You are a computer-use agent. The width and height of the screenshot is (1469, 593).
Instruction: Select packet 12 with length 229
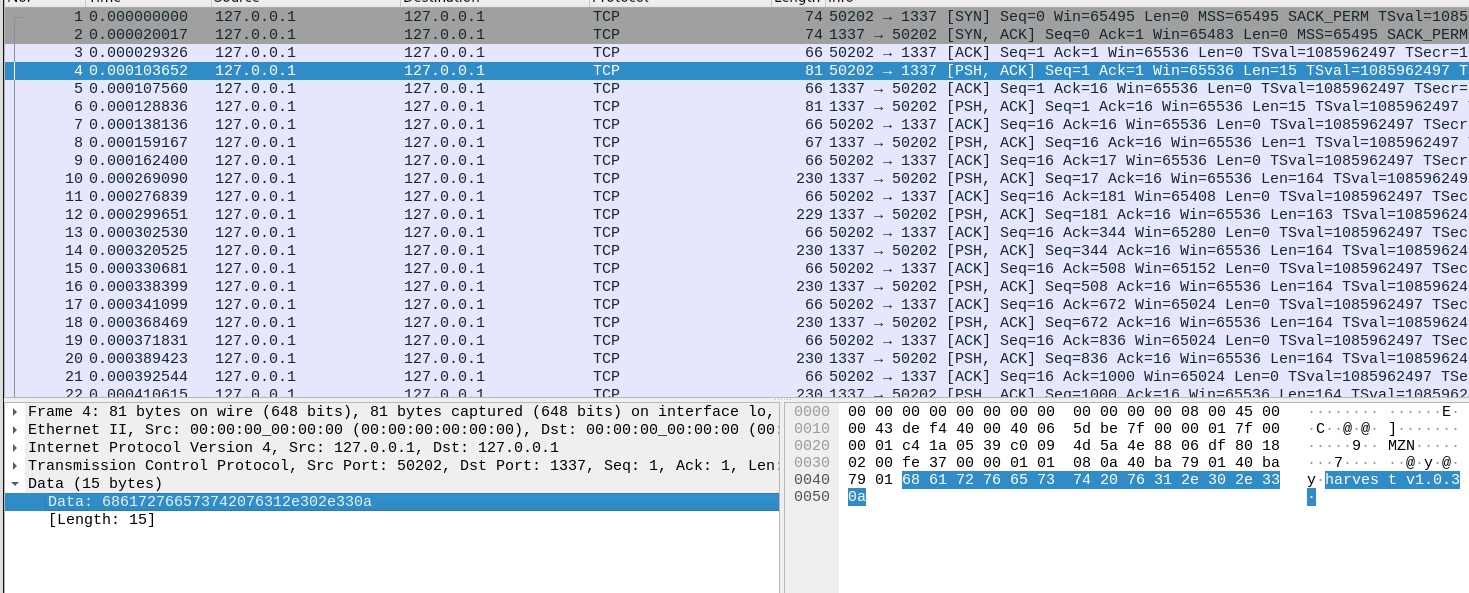400,215
